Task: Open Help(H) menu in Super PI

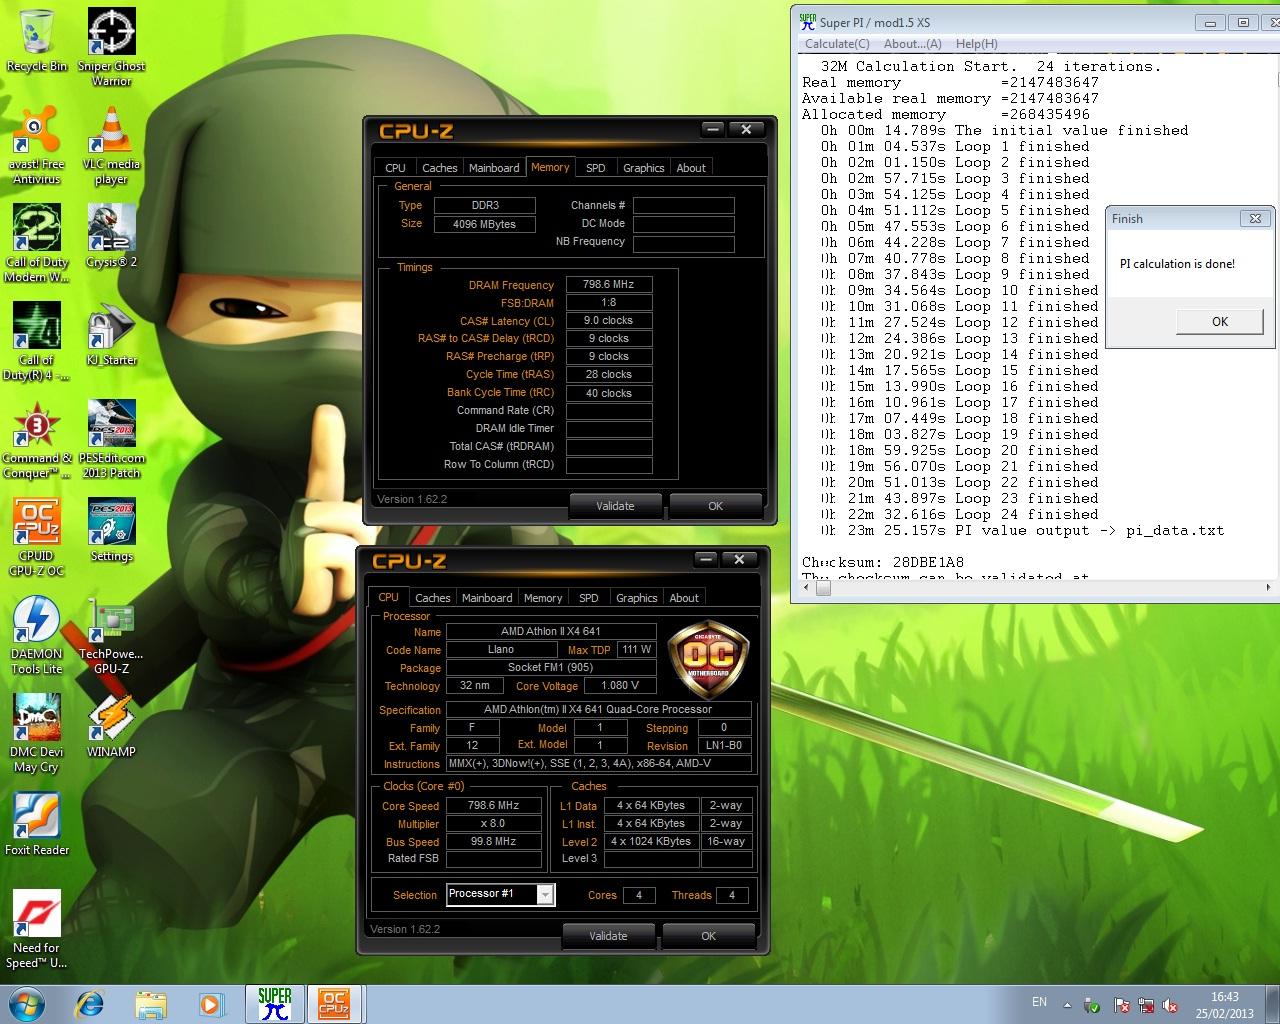Action: click(976, 44)
